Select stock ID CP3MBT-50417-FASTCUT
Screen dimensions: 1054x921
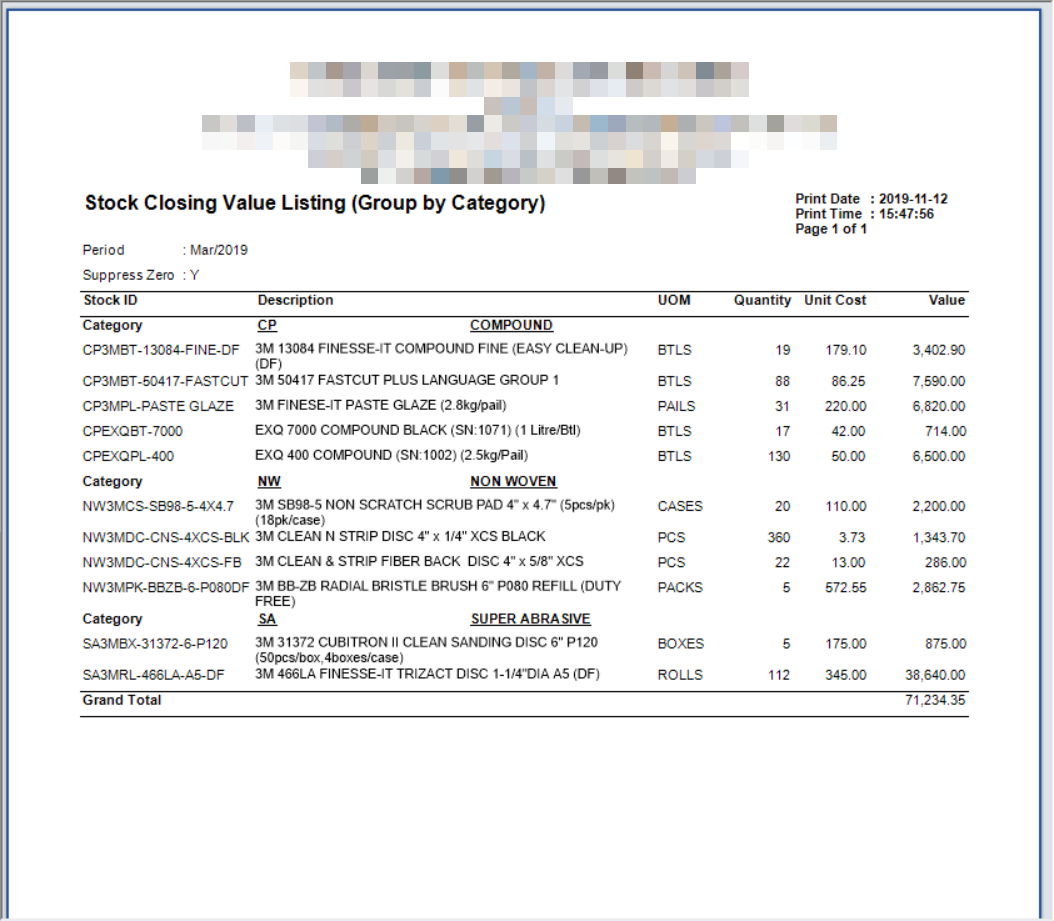tap(165, 381)
